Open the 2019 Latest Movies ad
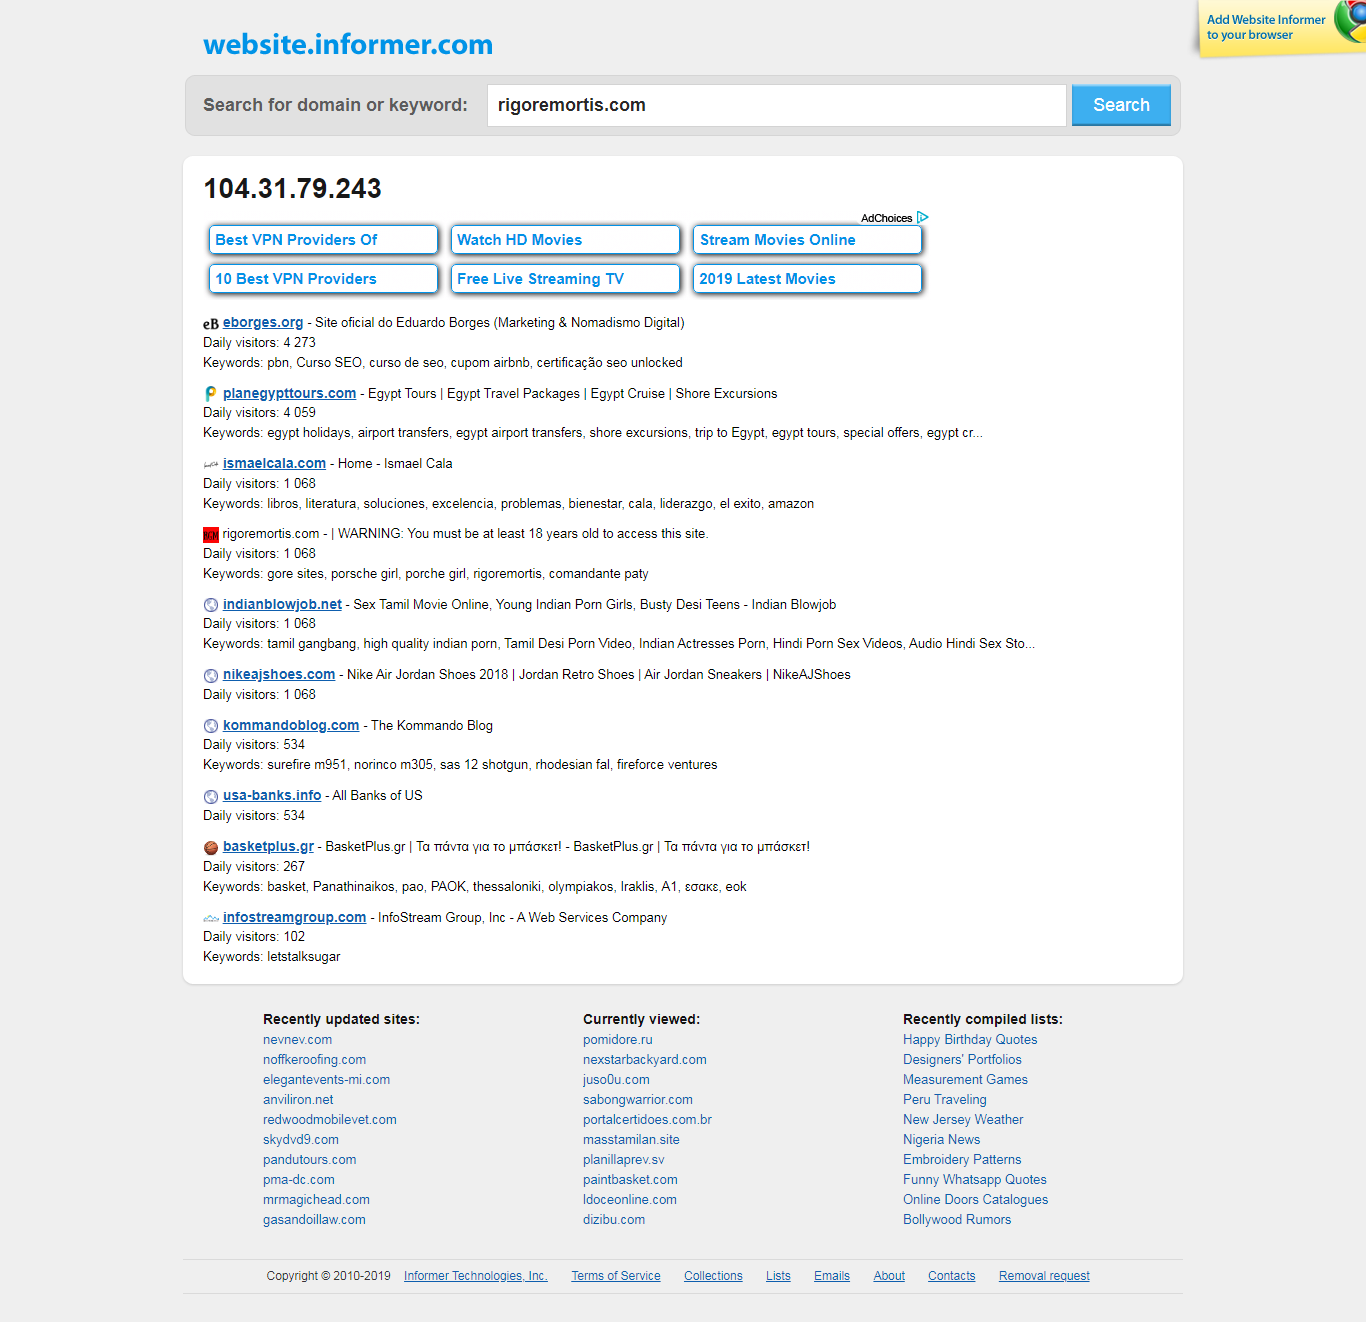Image resolution: width=1366 pixels, height=1322 pixels. [x=808, y=279]
